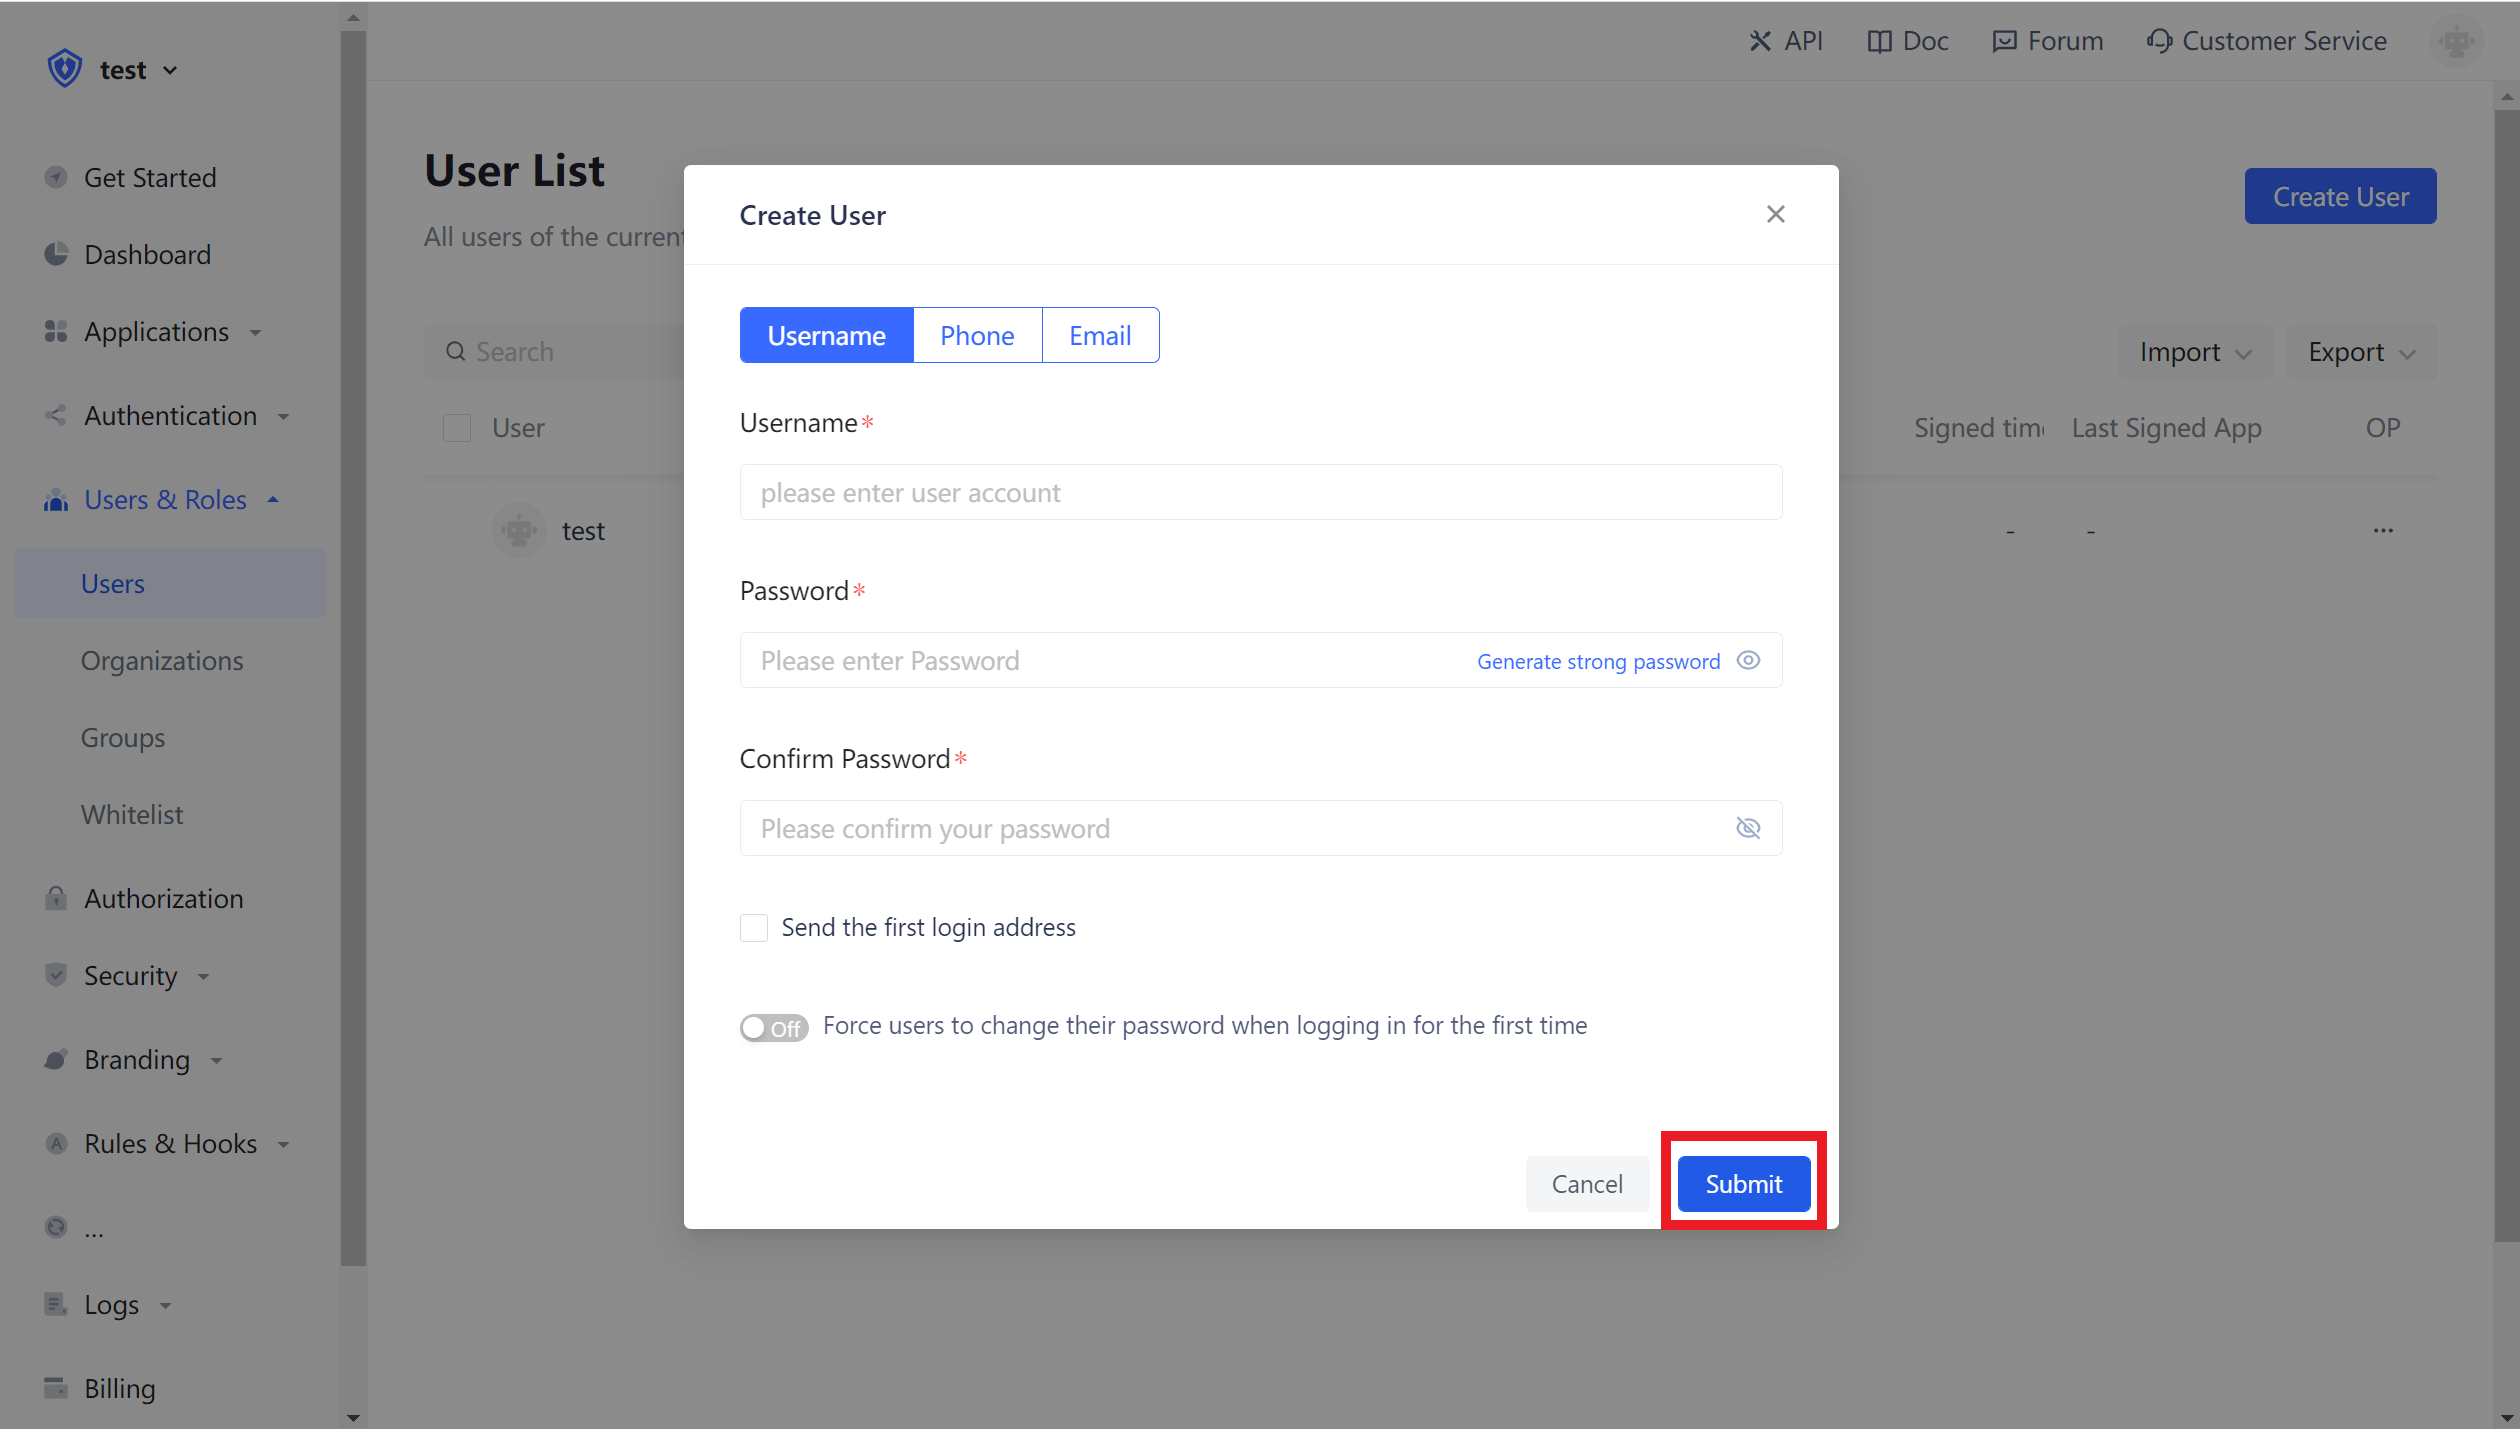Click the Authorization lock icon
The image size is (2520, 1429).
pos(56,898)
